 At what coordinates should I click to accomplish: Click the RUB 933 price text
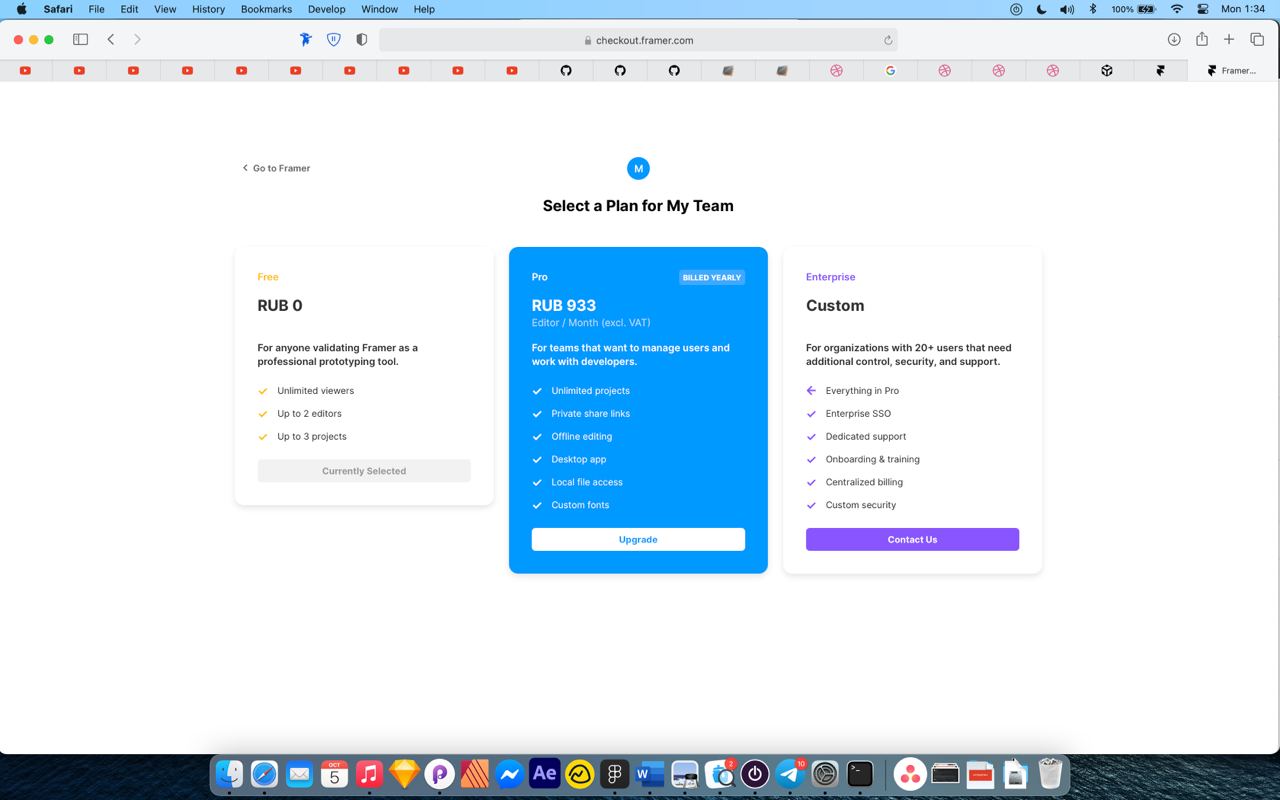pyautogui.click(x=564, y=306)
